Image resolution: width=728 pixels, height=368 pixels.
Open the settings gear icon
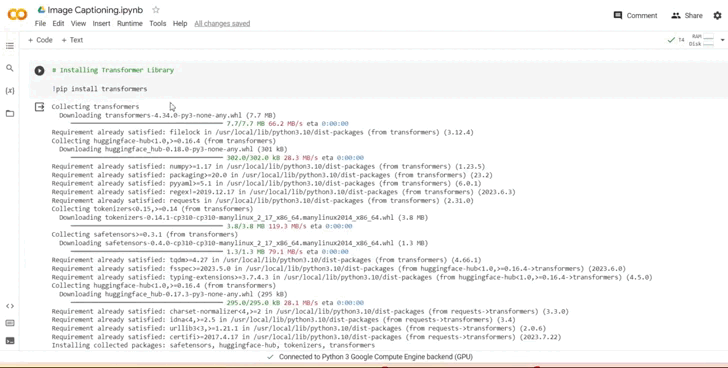[x=717, y=16]
